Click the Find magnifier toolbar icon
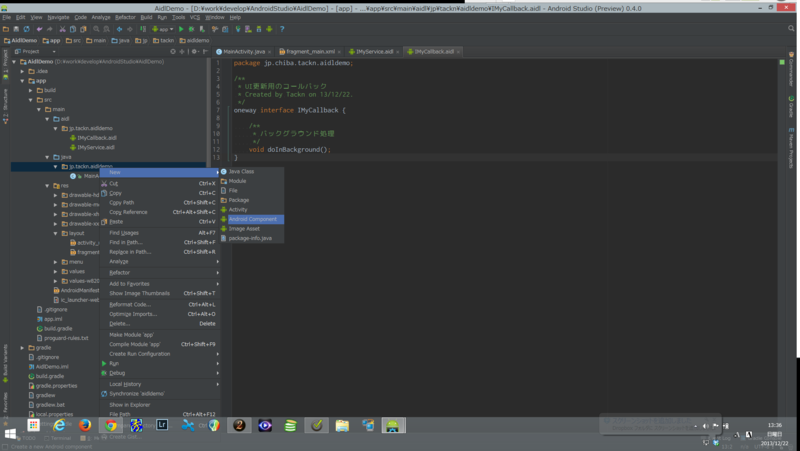800x451 pixels. [96, 29]
